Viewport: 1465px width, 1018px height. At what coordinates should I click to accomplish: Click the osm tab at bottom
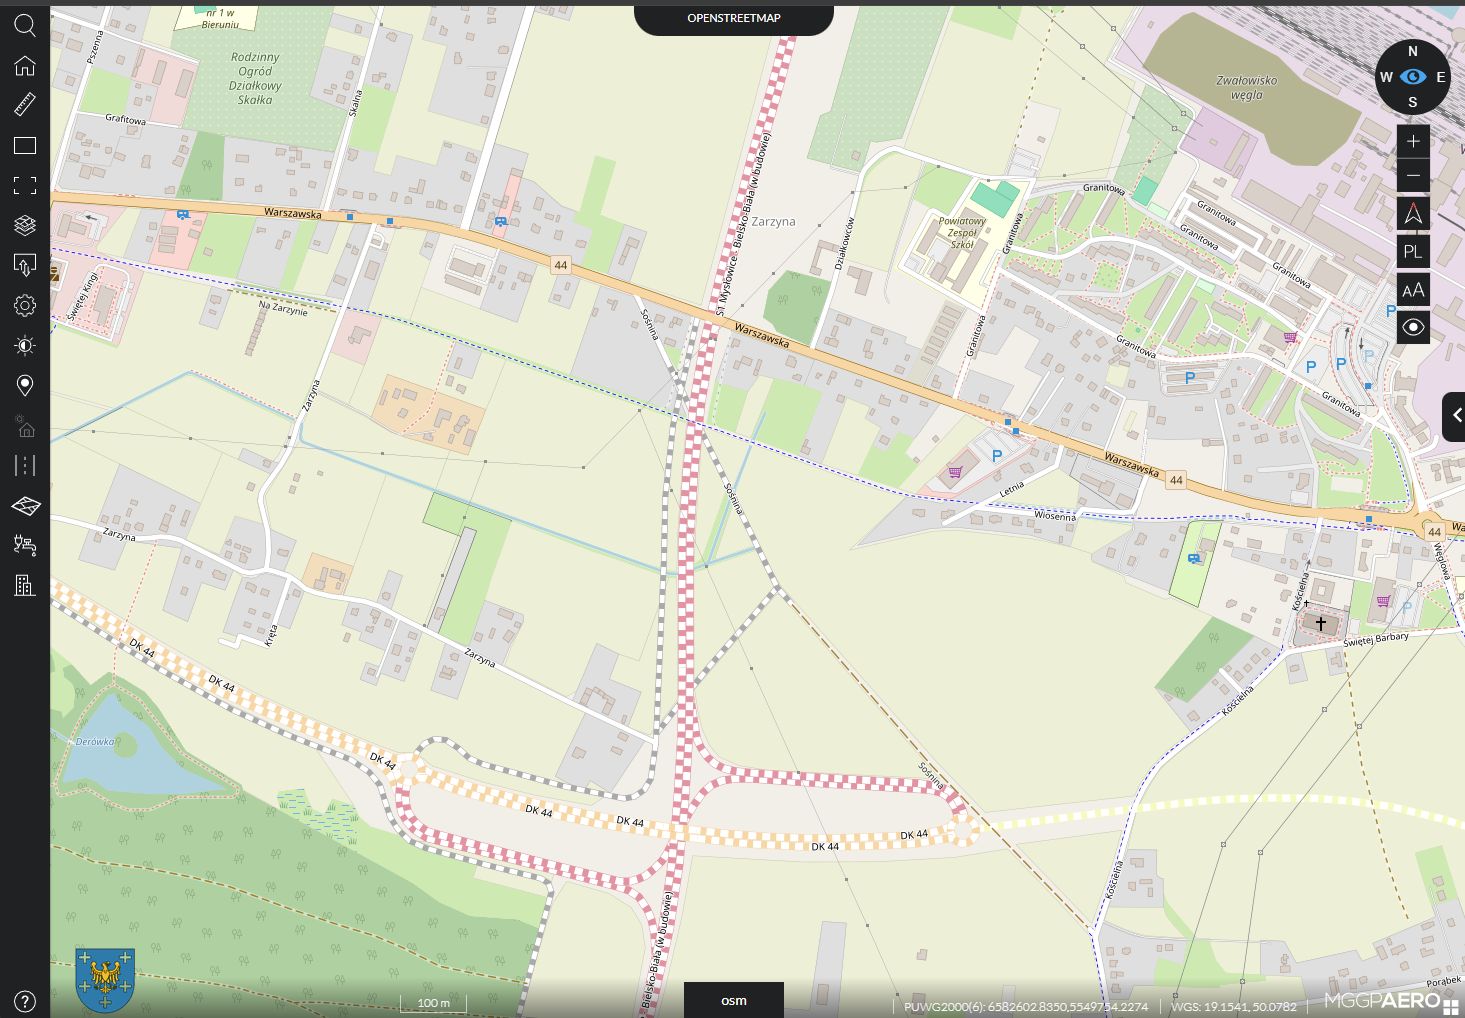coord(733,1000)
